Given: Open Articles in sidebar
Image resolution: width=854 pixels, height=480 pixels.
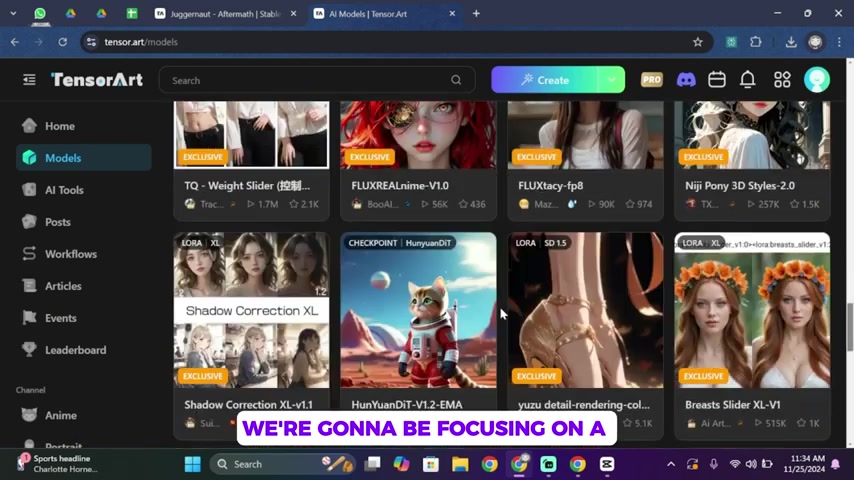Looking at the screenshot, I should click(84, 286).
